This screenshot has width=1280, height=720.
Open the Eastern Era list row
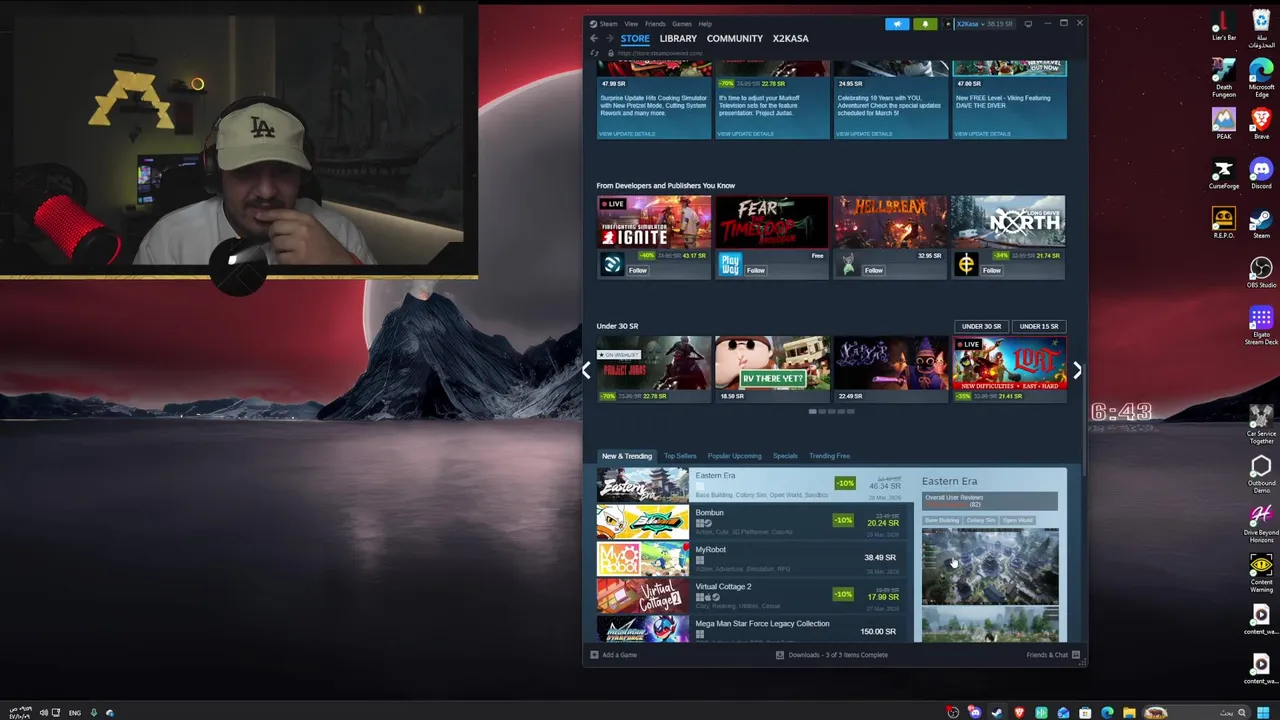755,485
